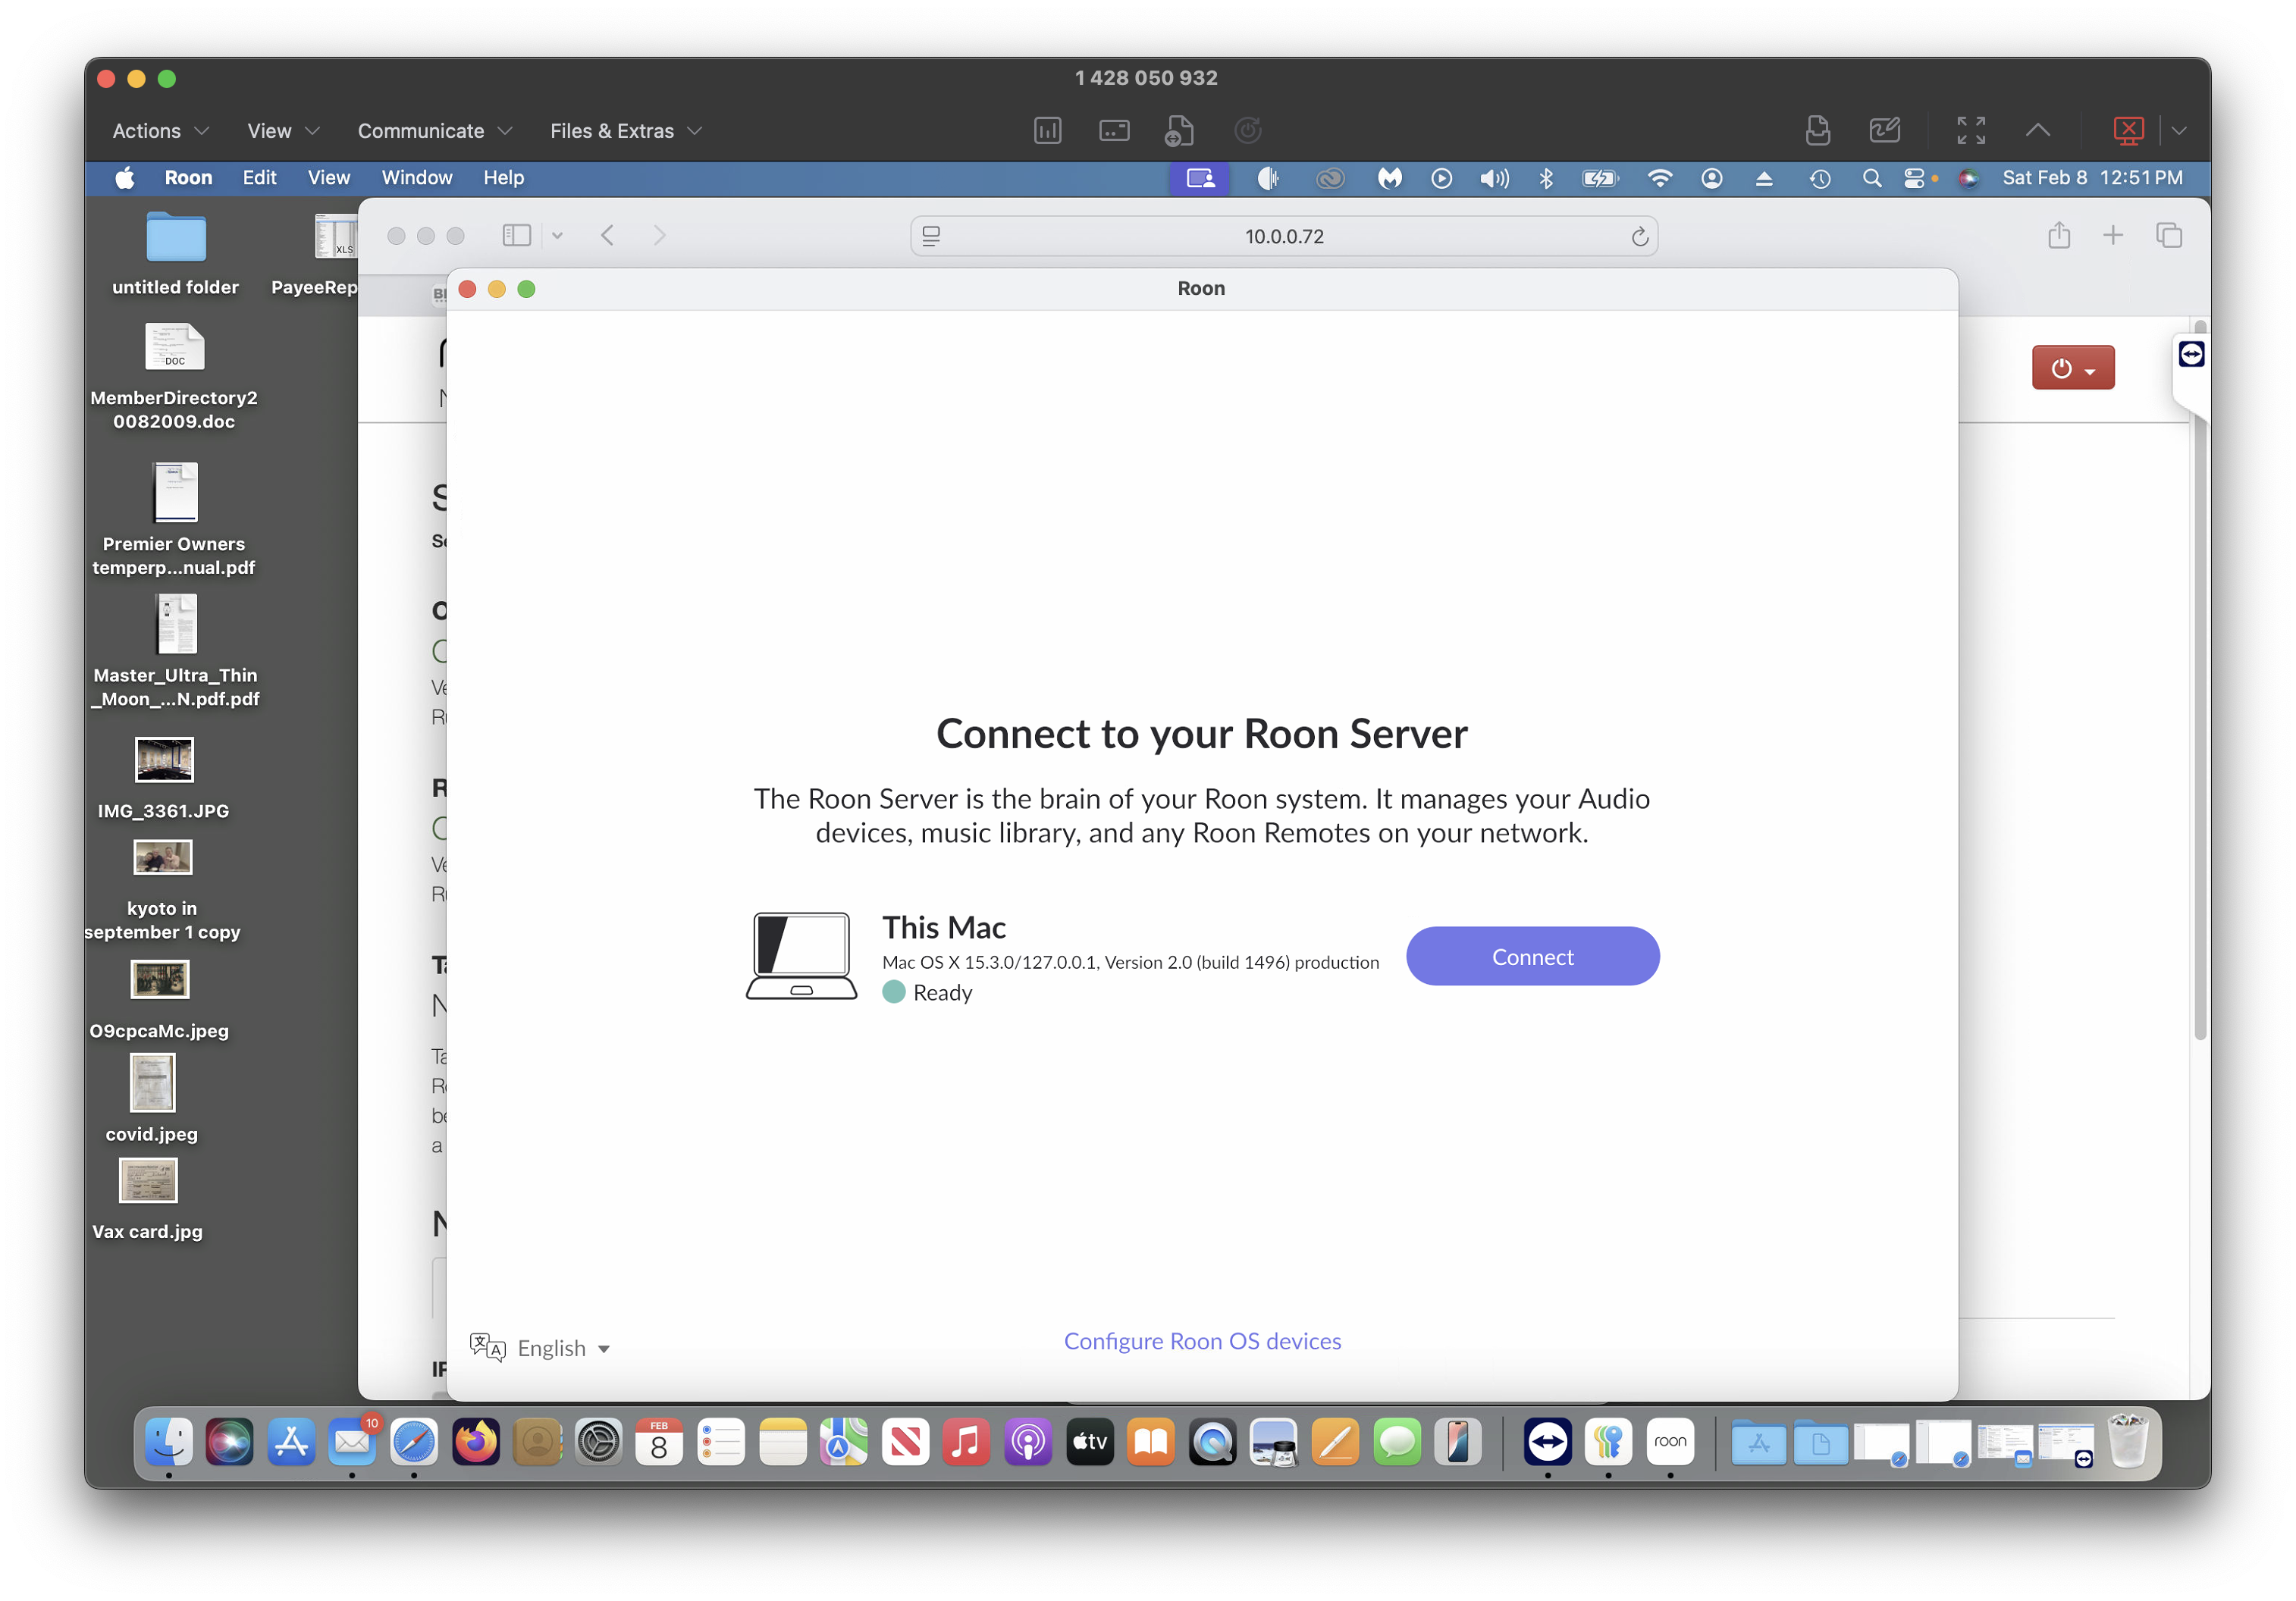Viewport: 2296px width, 1601px height.
Task: Click the red power dropdown button in Safari page
Action: click(x=2072, y=368)
